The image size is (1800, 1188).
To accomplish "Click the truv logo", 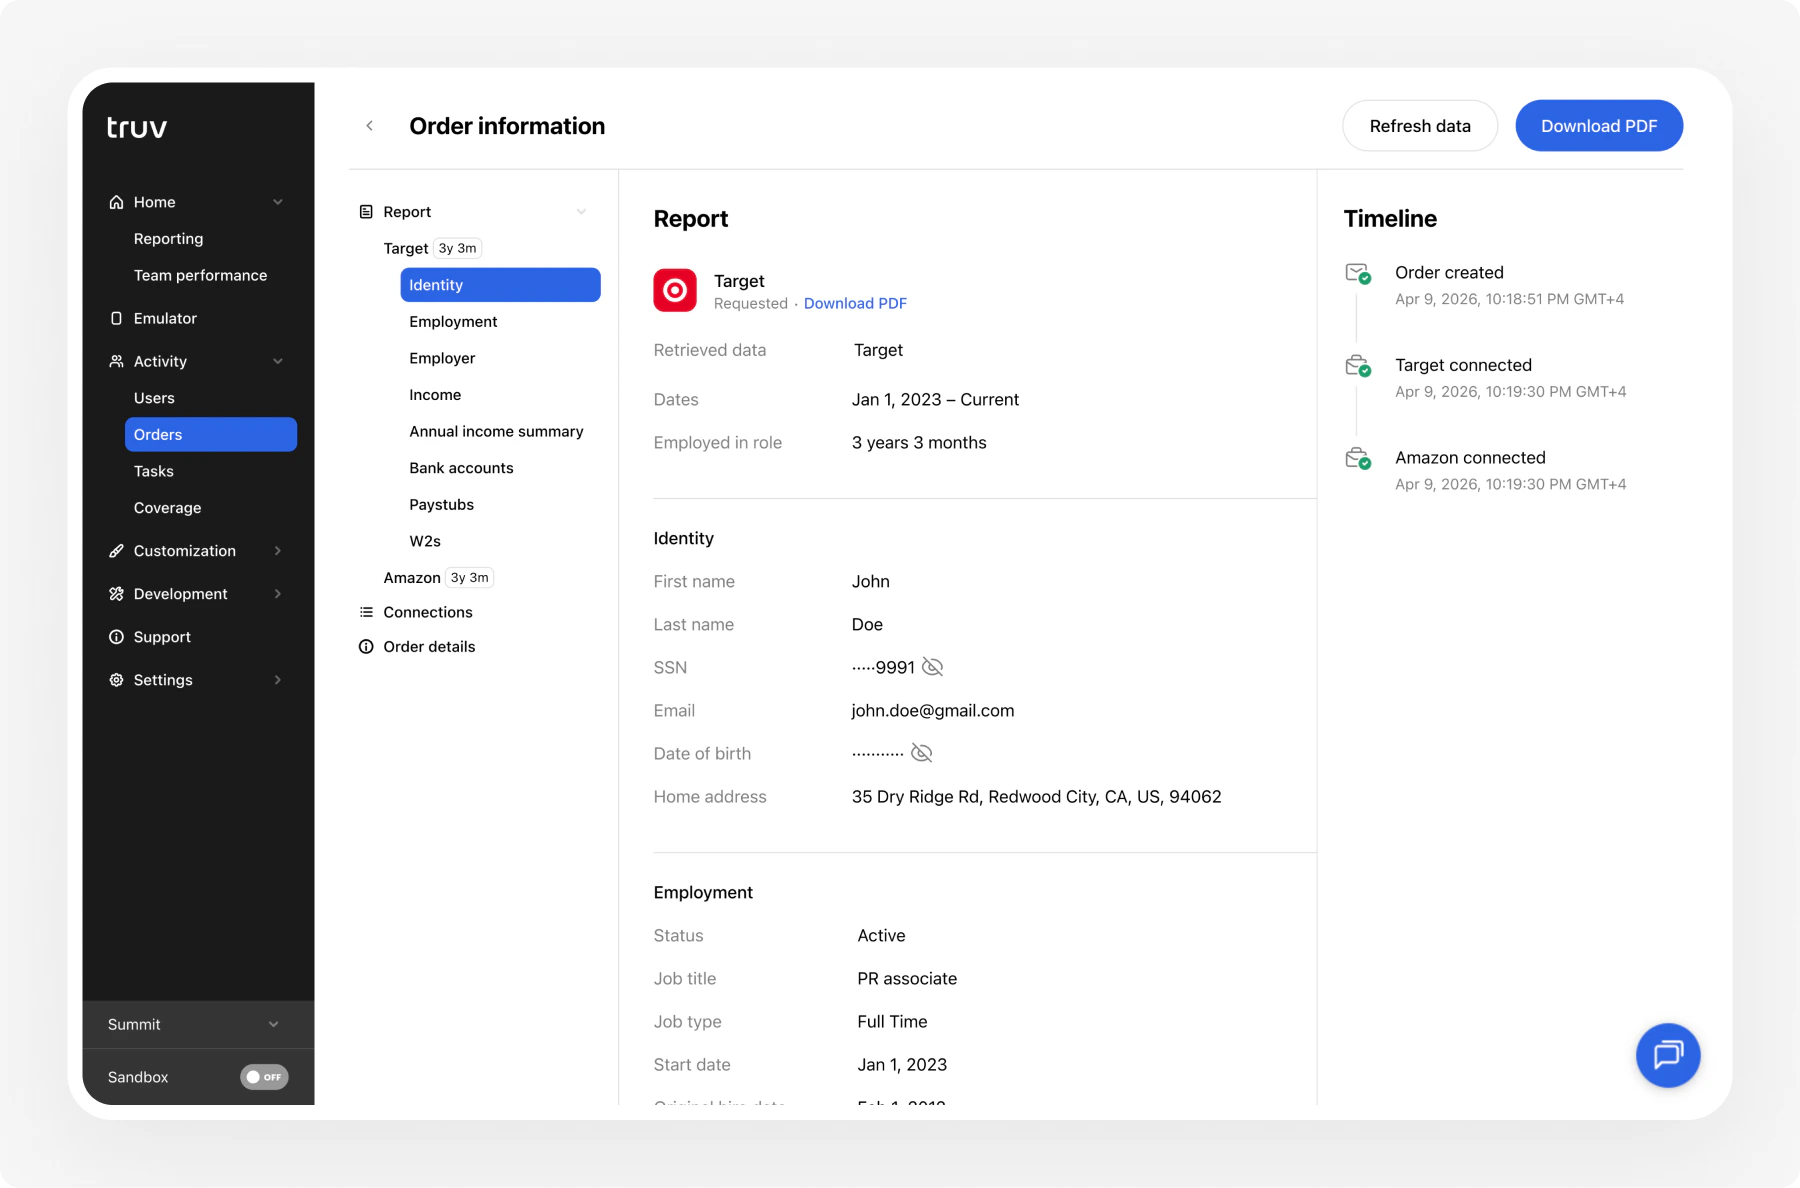I will (x=134, y=126).
